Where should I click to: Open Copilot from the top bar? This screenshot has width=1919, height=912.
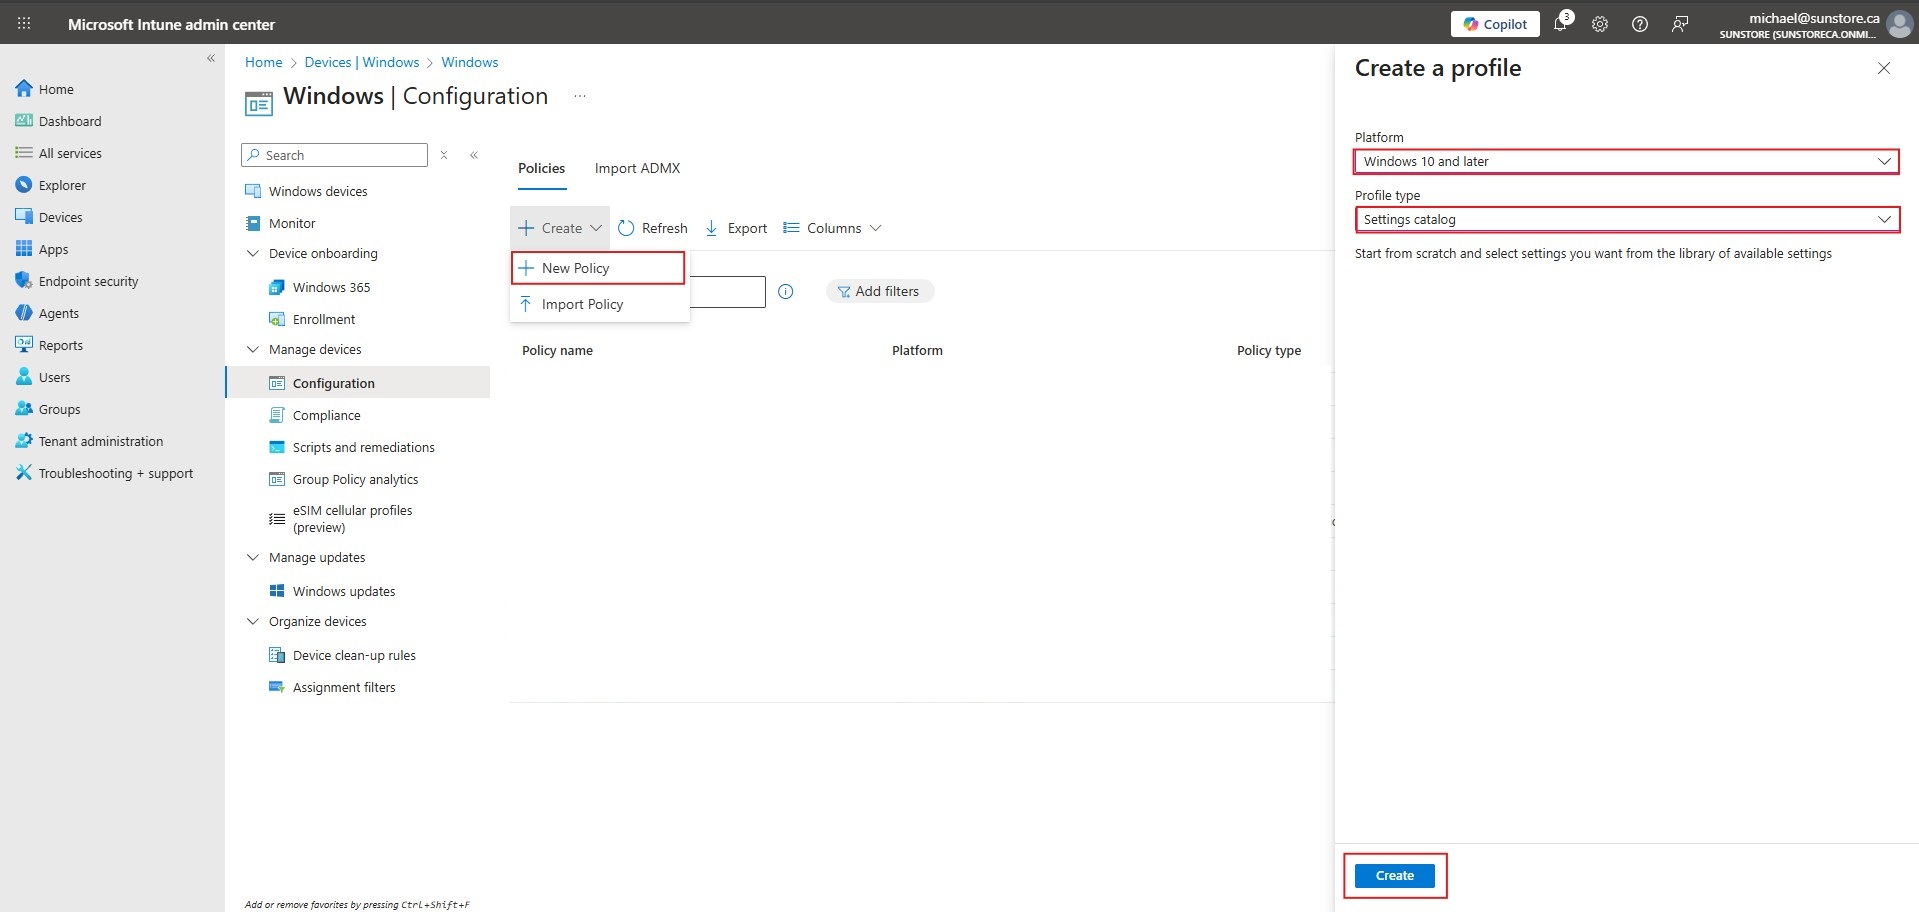coord(1494,23)
